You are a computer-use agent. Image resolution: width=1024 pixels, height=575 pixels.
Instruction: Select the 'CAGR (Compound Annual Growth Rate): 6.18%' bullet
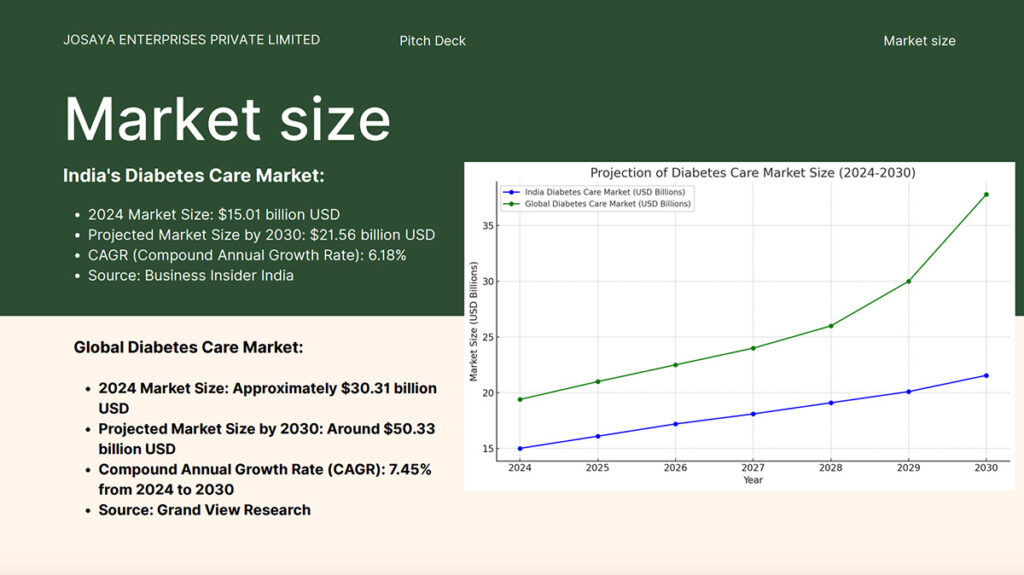(247, 255)
